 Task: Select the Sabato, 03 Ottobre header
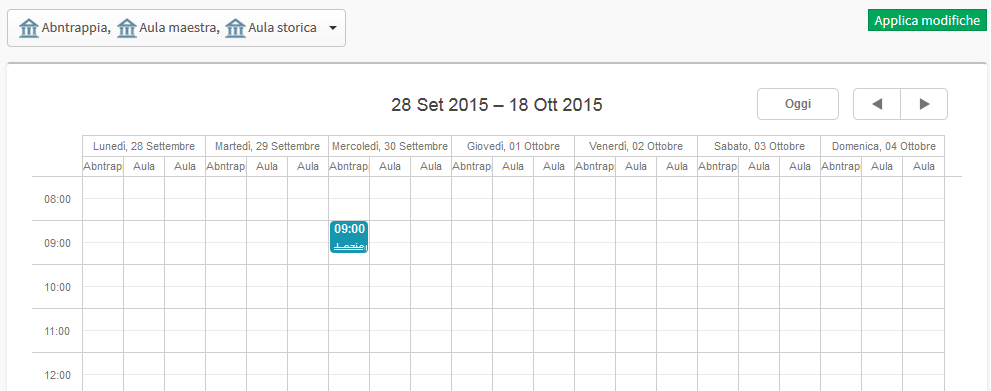759,146
